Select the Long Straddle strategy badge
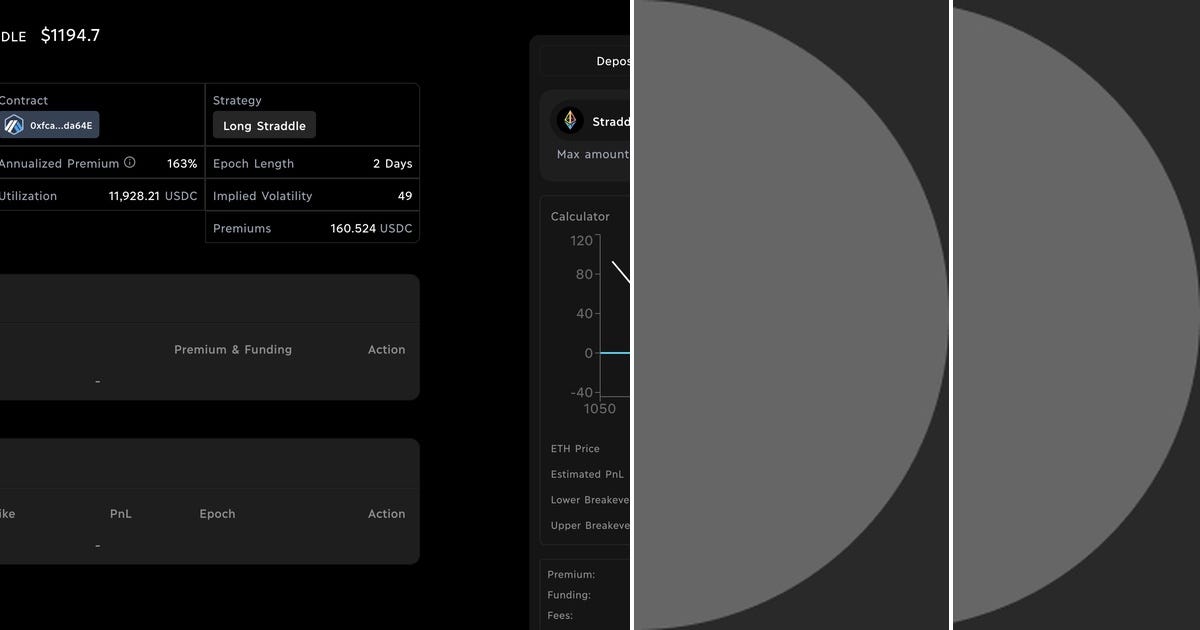1200x630 pixels. [263, 125]
